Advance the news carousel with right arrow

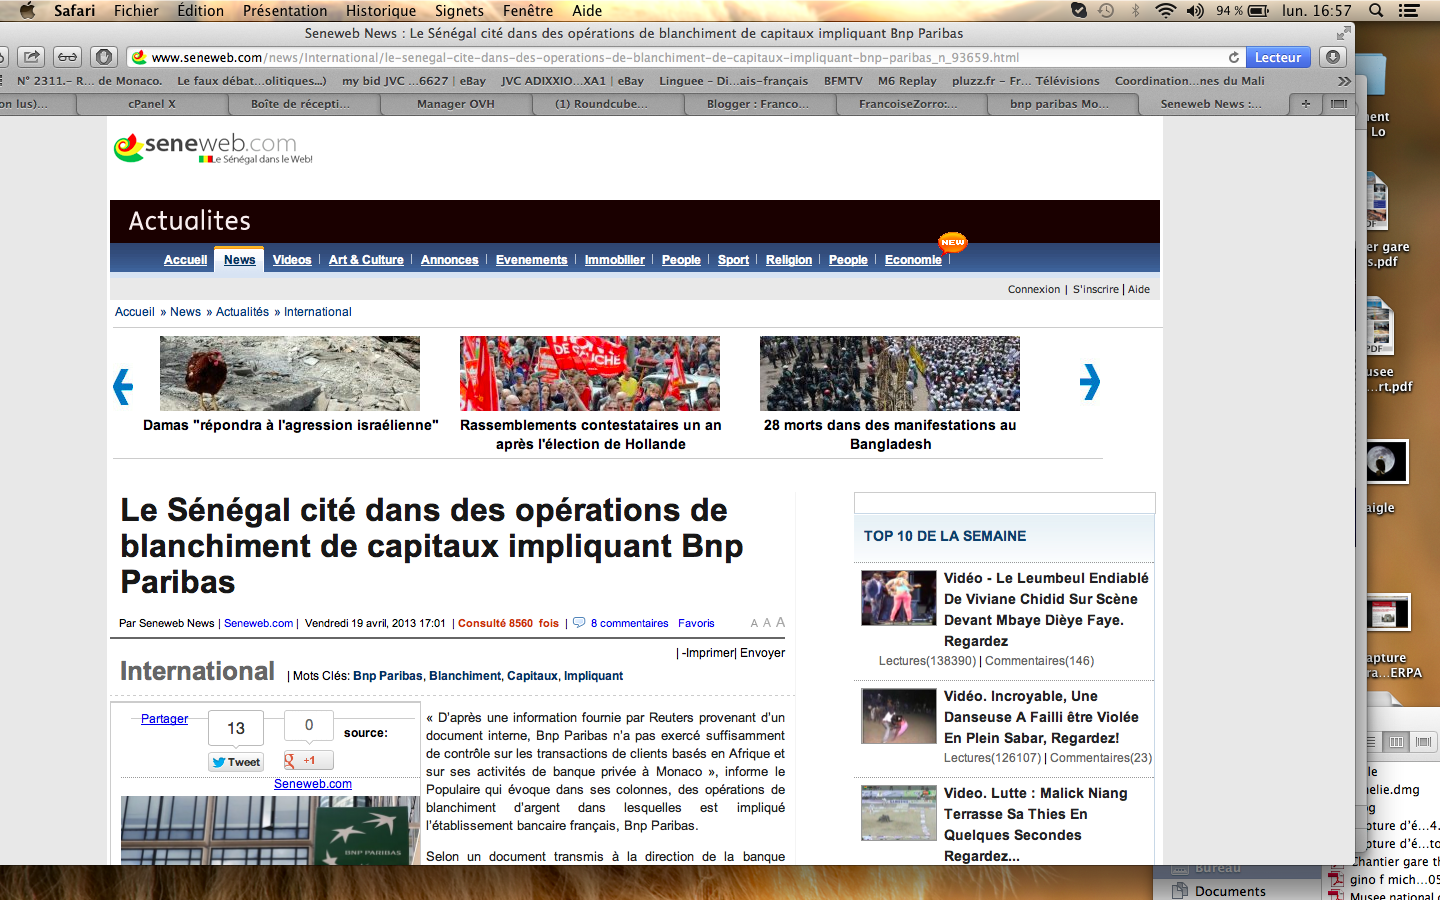coord(1090,381)
